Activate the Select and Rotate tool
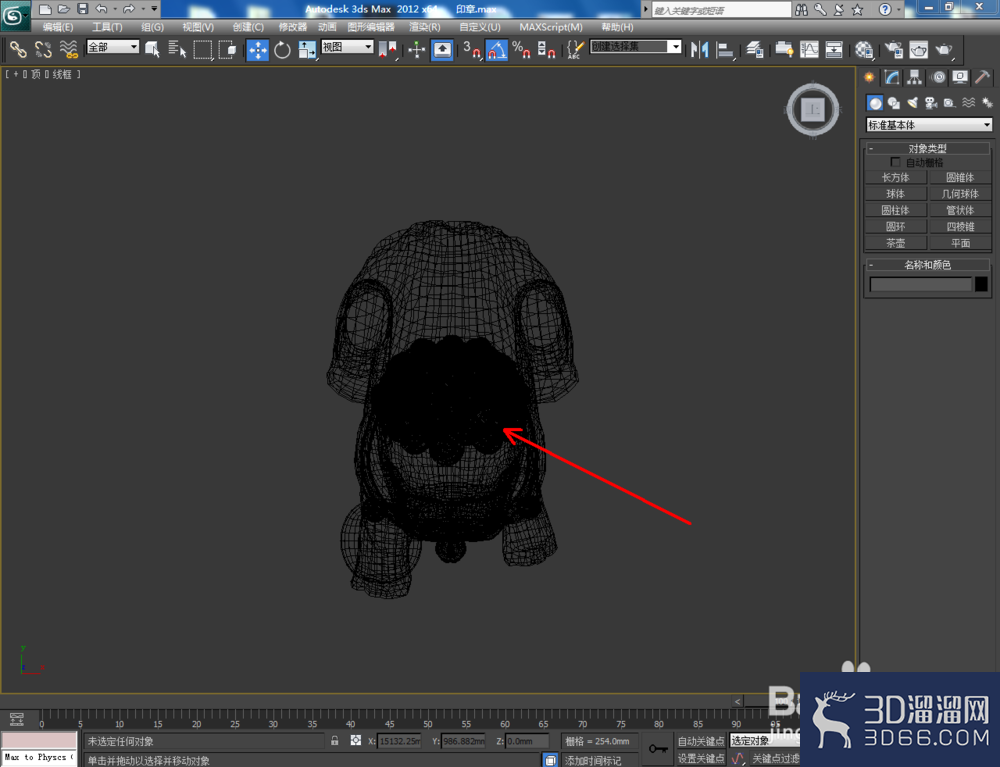The width and height of the screenshot is (1000, 767). click(282, 49)
